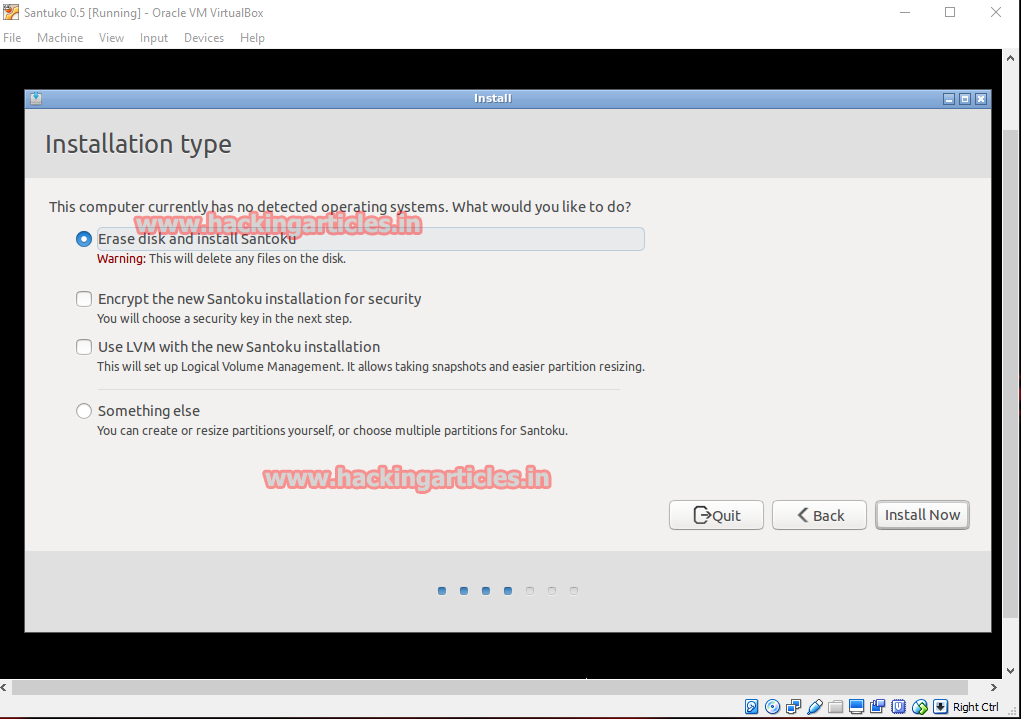Enable Use LVM with new Santoku installation
Image resolution: width=1021 pixels, height=719 pixels.
[x=83, y=347]
